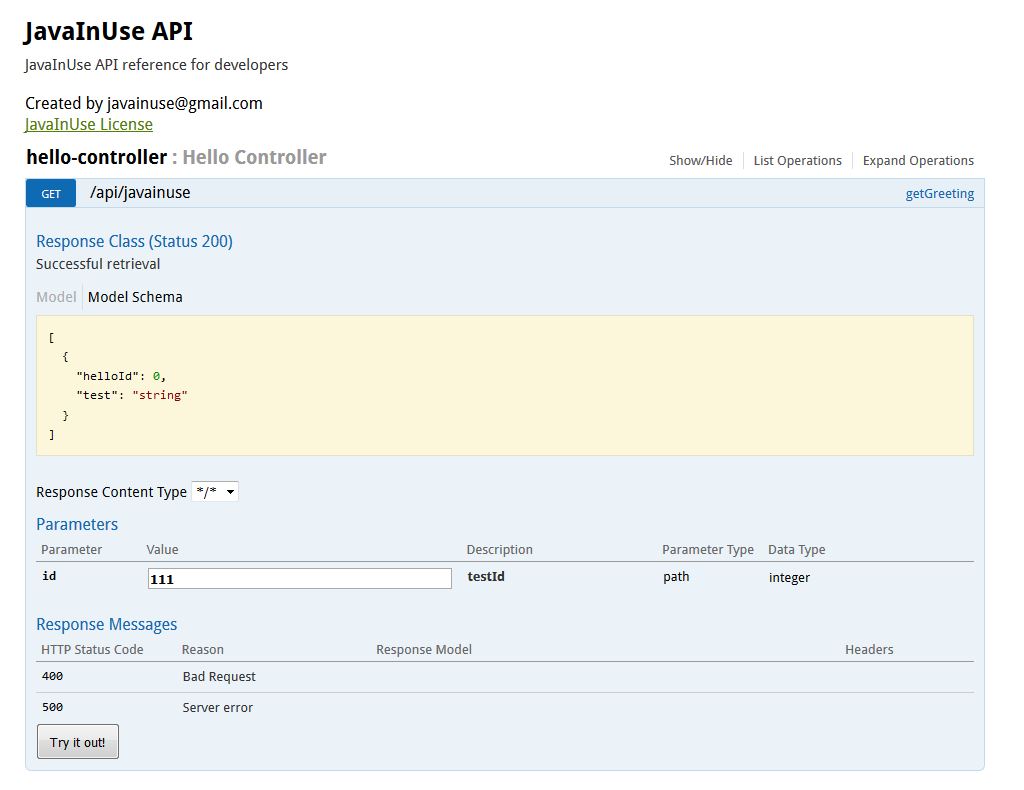Click the Value column header
The height and width of the screenshot is (790, 1024).
pos(162,550)
